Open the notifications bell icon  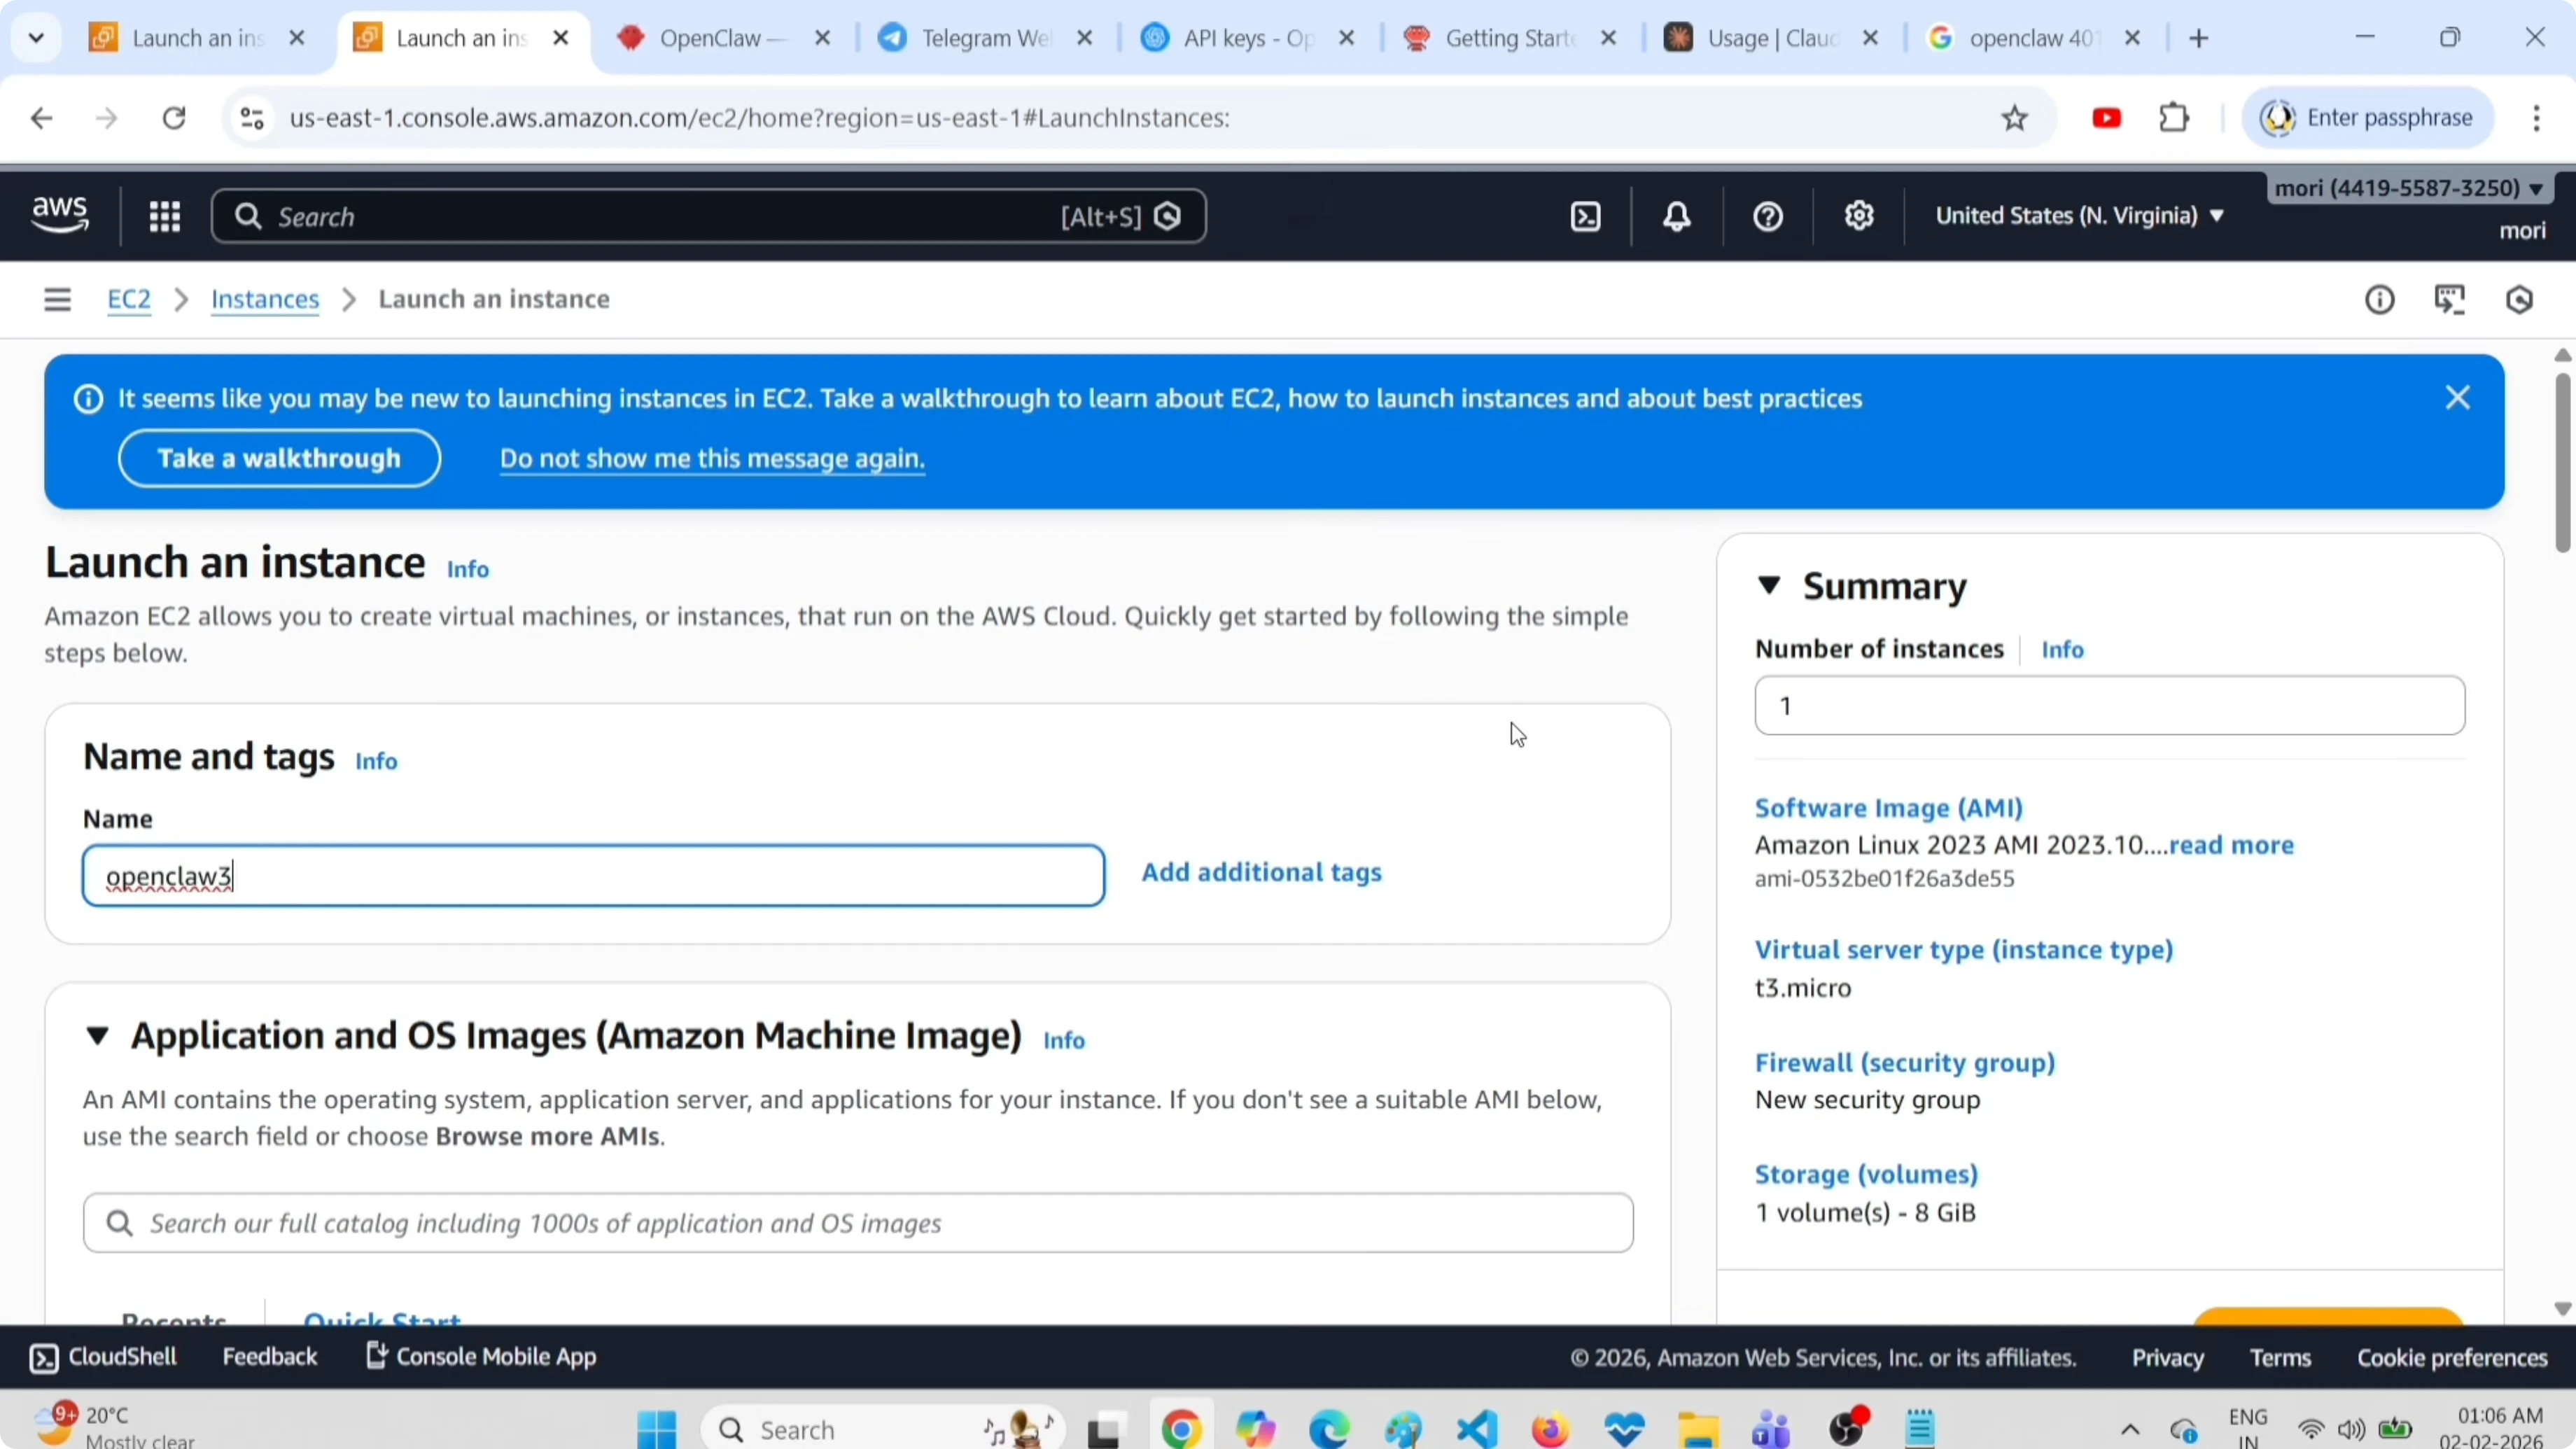click(x=1676, y=216)
